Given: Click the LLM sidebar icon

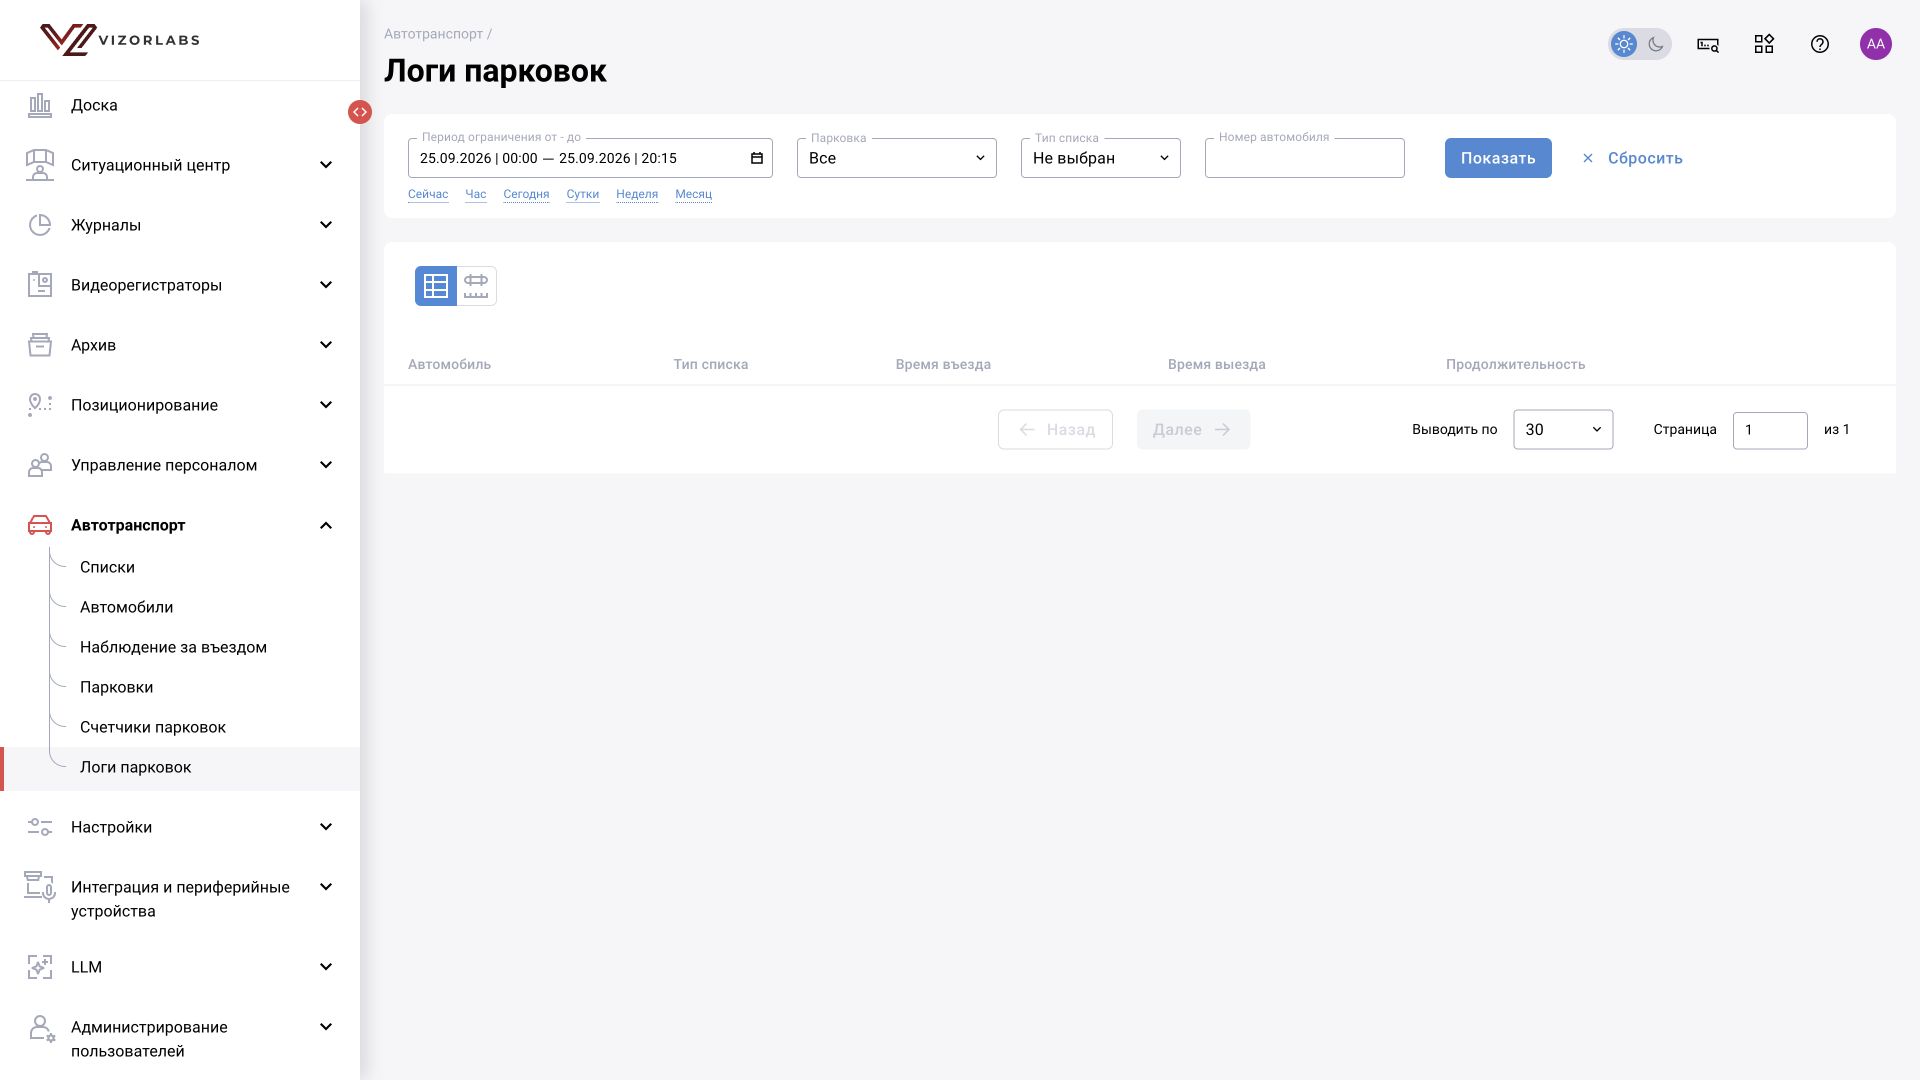Looking at the screenshot, I should 40,967.
